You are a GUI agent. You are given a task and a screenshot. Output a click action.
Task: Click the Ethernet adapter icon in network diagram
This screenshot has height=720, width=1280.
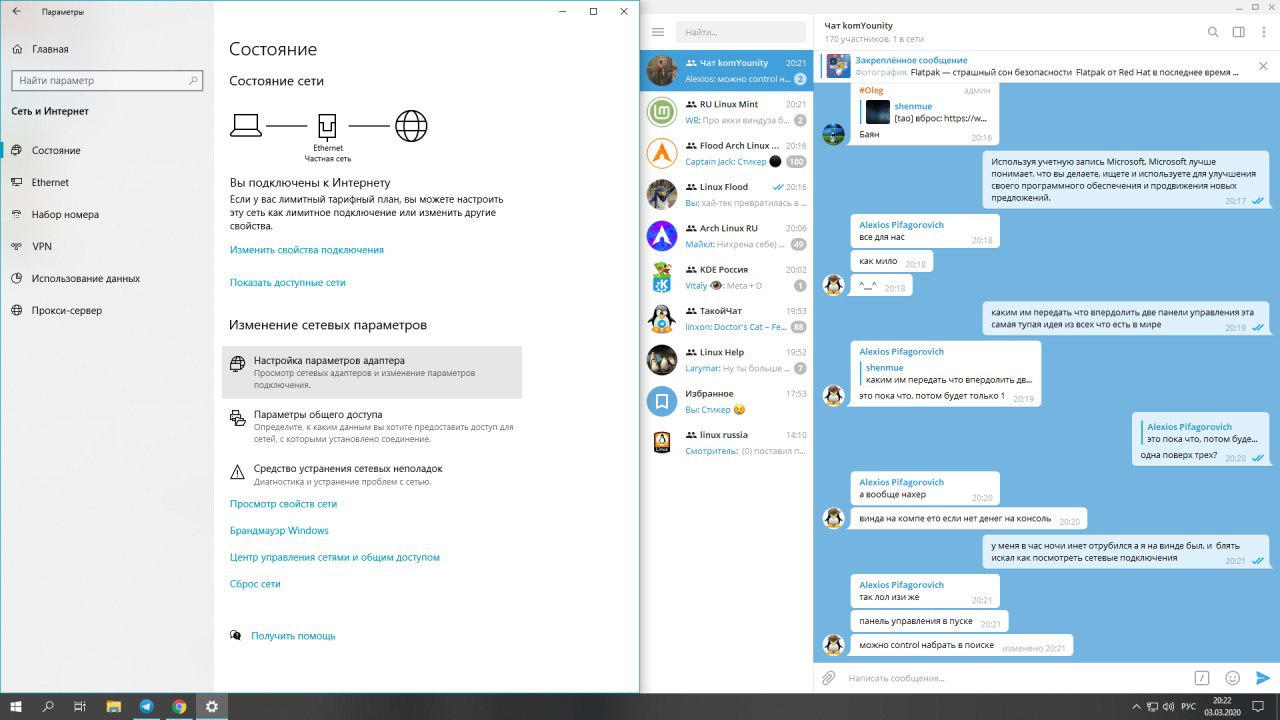click(x=327, y=126)
